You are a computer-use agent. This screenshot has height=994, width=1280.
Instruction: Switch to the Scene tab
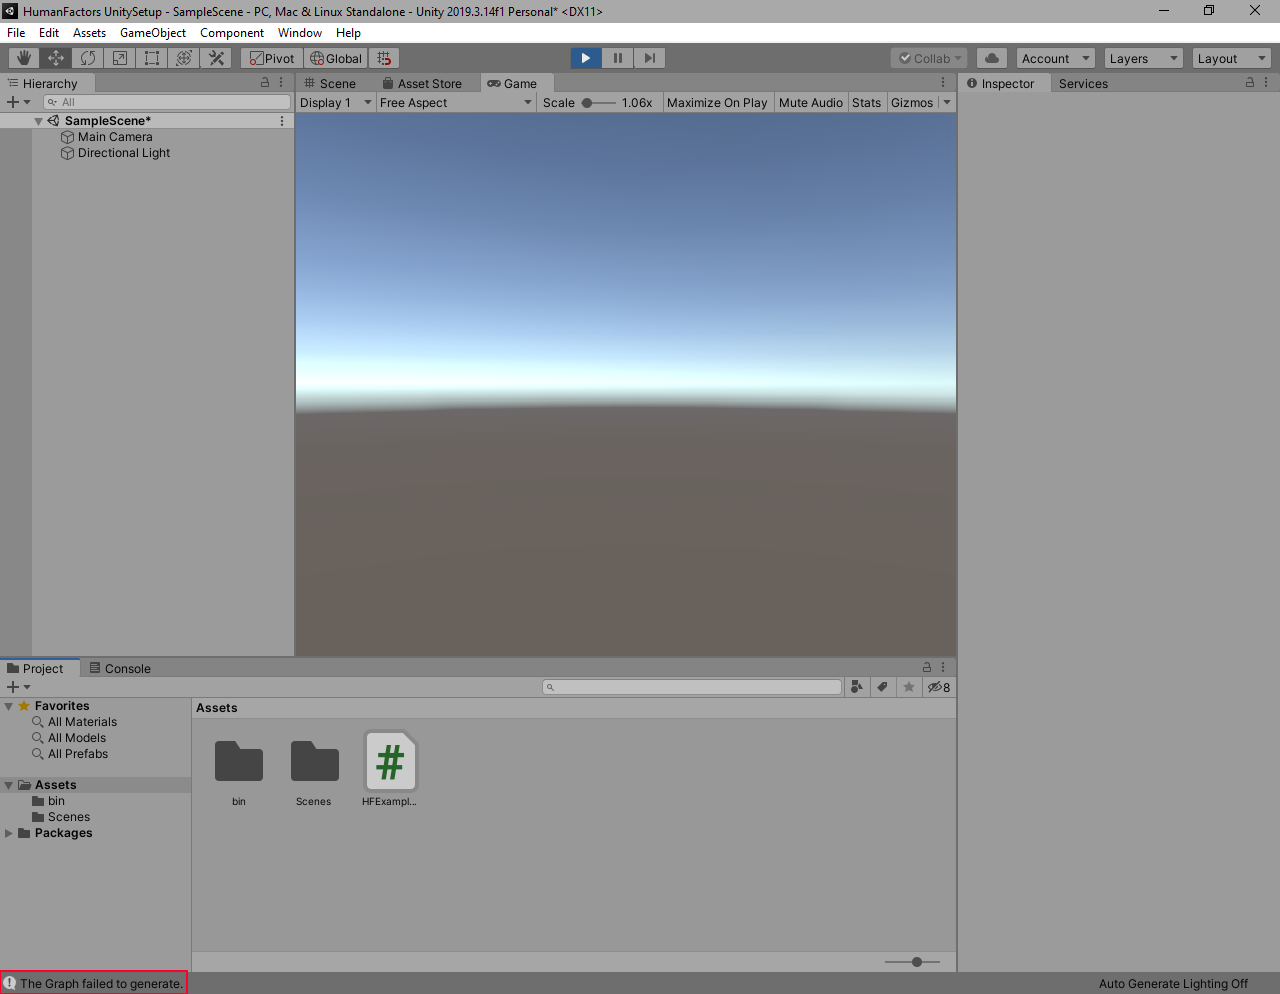[330, 83]
